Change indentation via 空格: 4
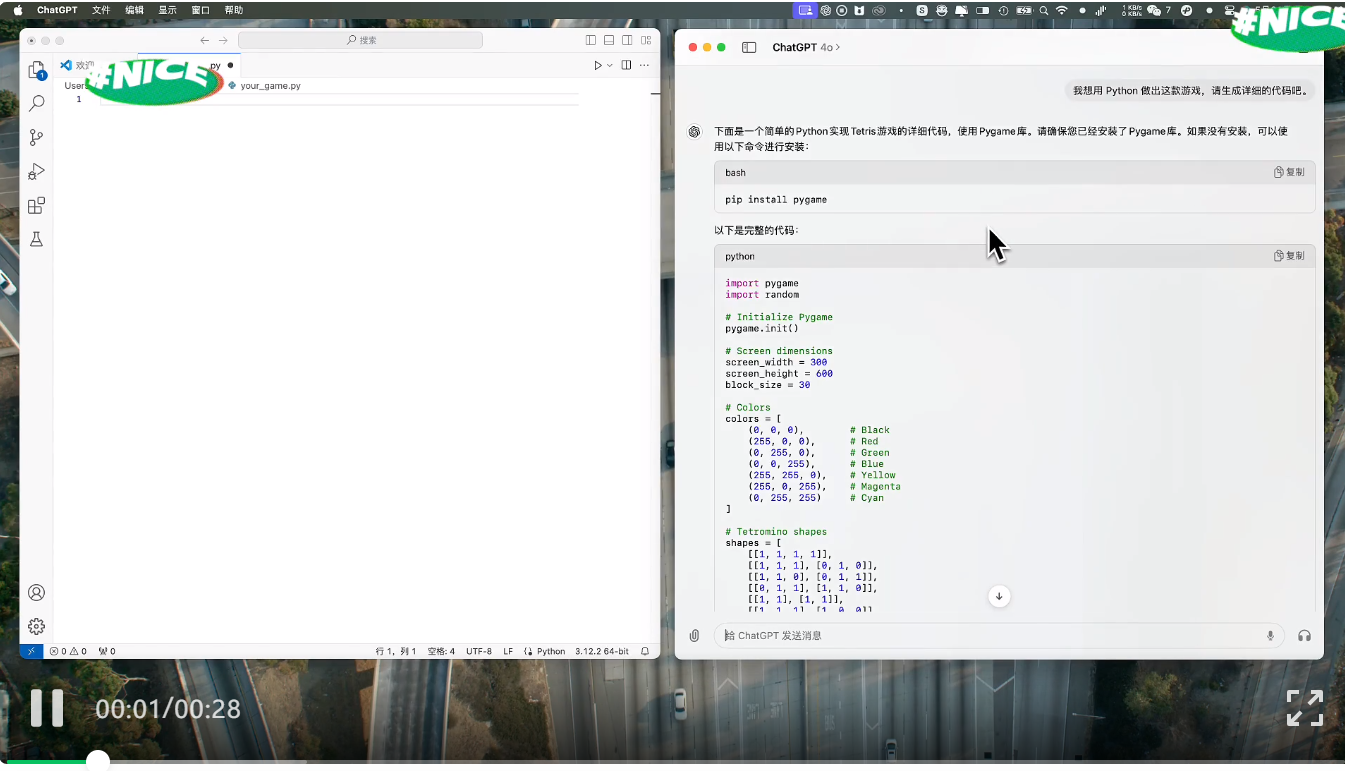1345x771 pixels. pos(441,651)
